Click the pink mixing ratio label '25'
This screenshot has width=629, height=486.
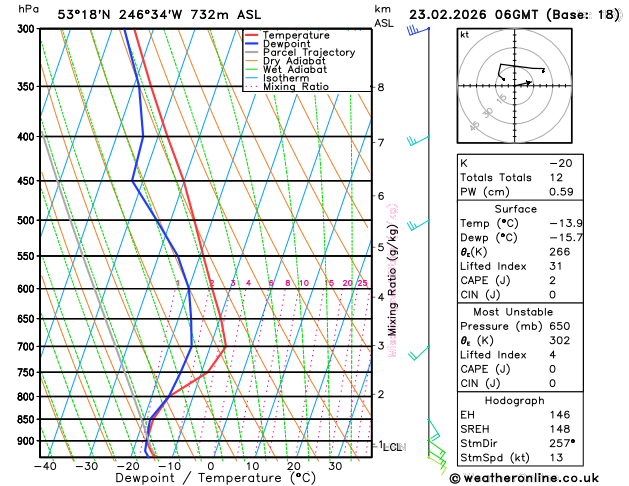pos(363,283)
